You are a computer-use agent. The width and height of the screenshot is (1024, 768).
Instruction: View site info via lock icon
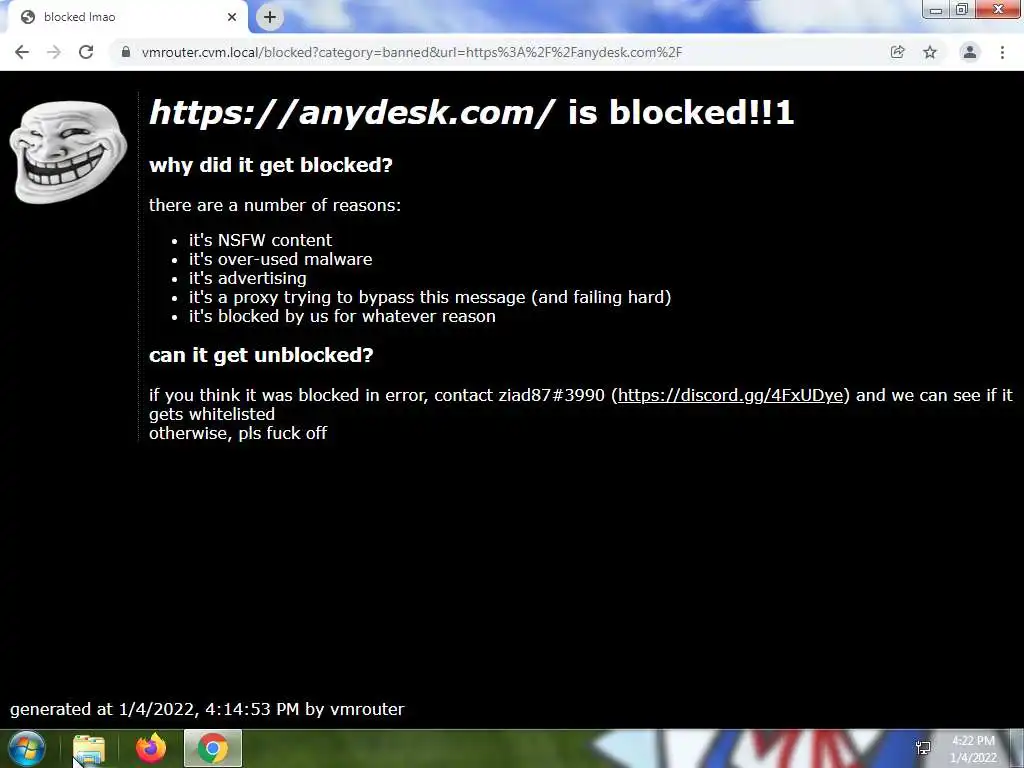click(126, 52)
